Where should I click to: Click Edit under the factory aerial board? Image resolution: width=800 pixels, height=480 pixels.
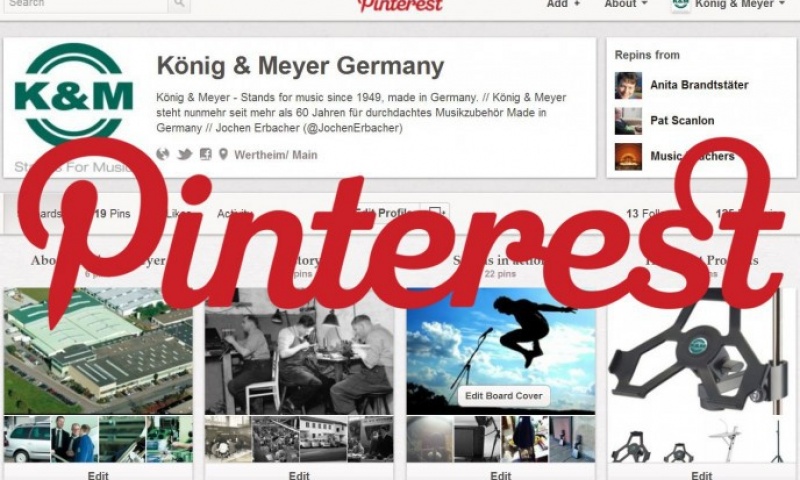pos(98,475)
